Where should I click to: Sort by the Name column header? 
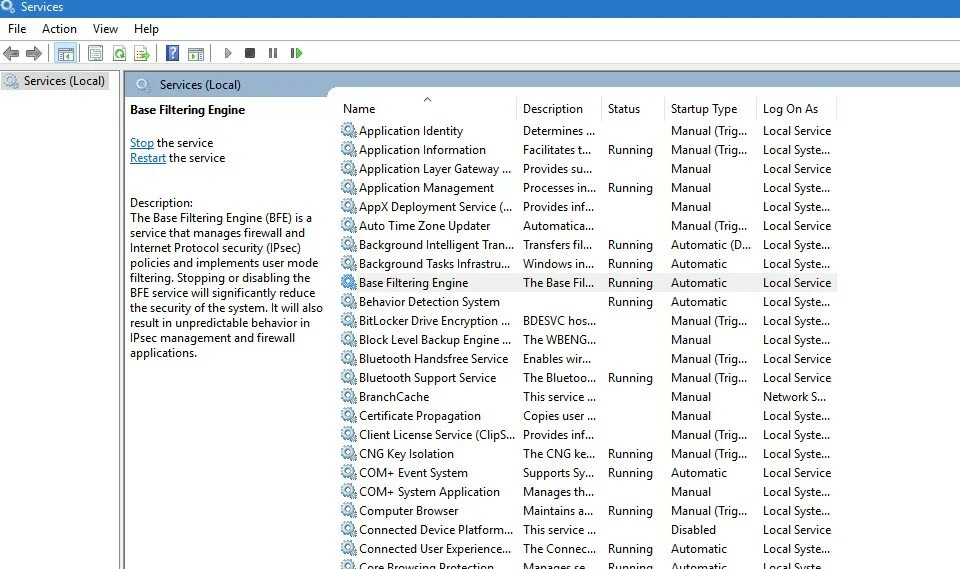coord(427,109)
